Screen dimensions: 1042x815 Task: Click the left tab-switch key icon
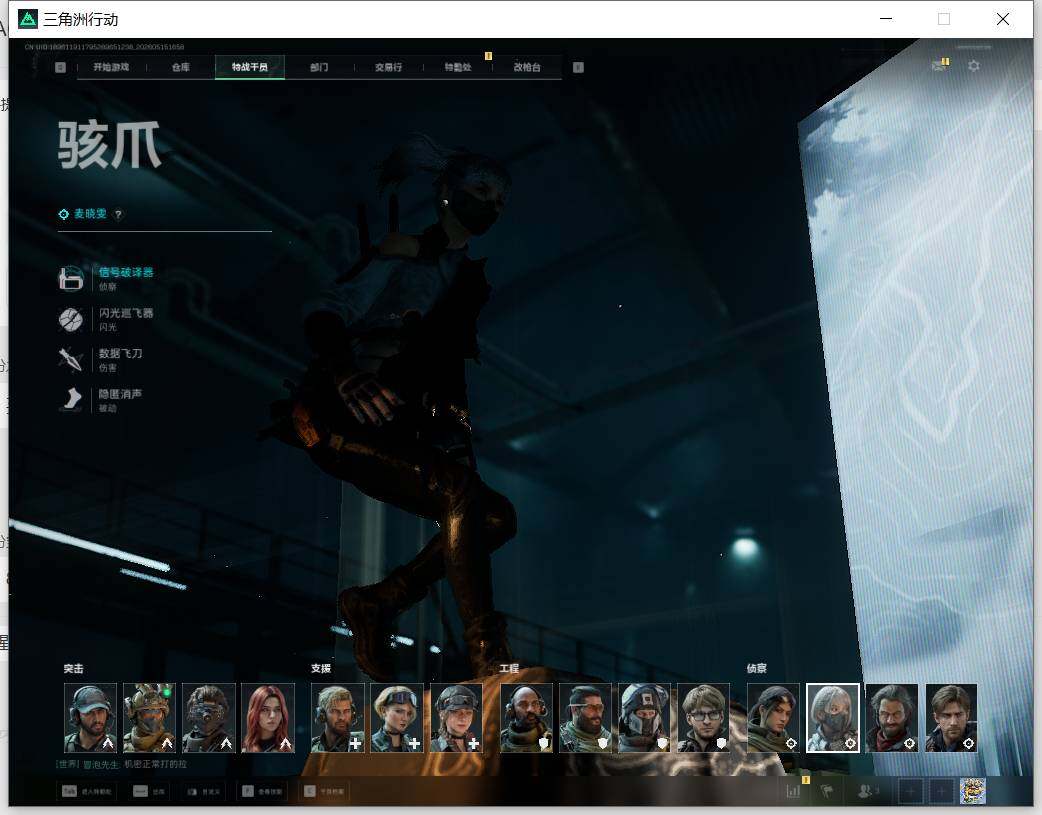click(x=60, y=67)
